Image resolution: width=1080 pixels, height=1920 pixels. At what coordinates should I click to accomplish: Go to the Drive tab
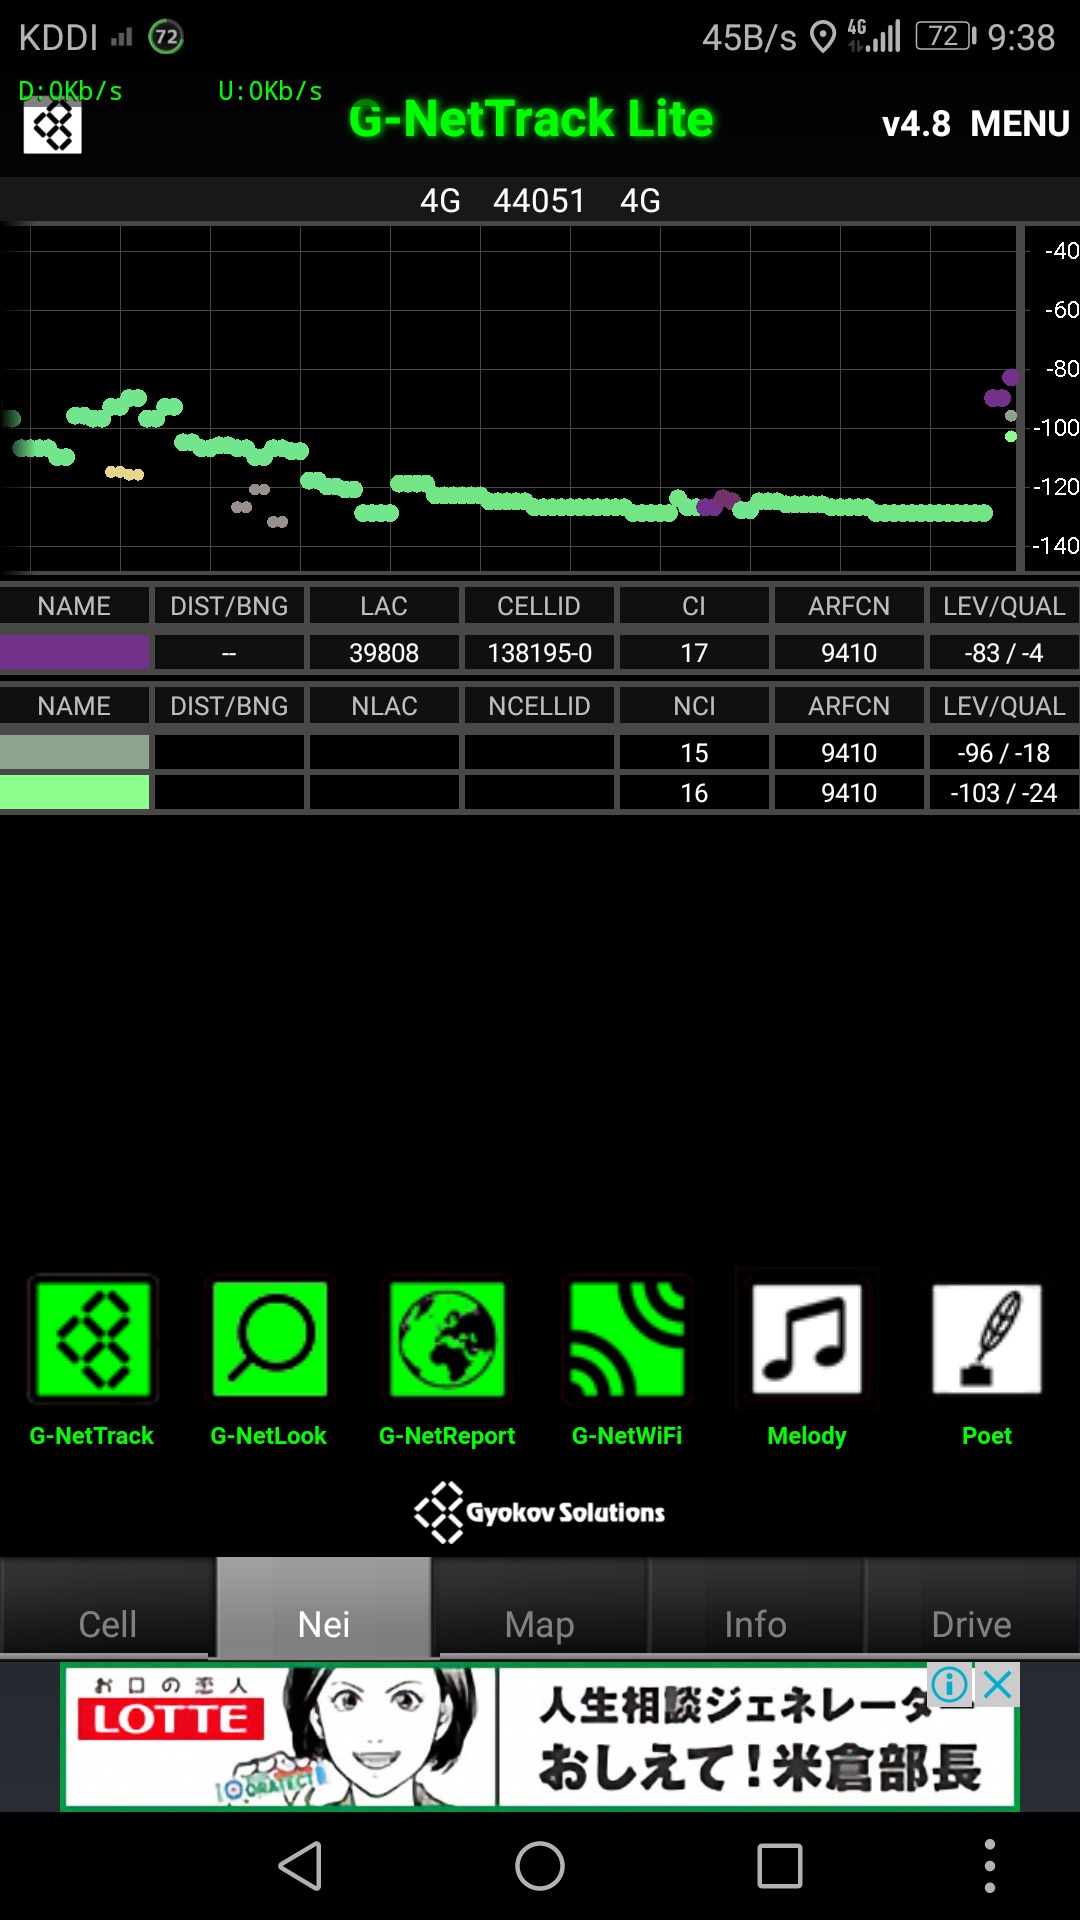[x=972, y=1608]
